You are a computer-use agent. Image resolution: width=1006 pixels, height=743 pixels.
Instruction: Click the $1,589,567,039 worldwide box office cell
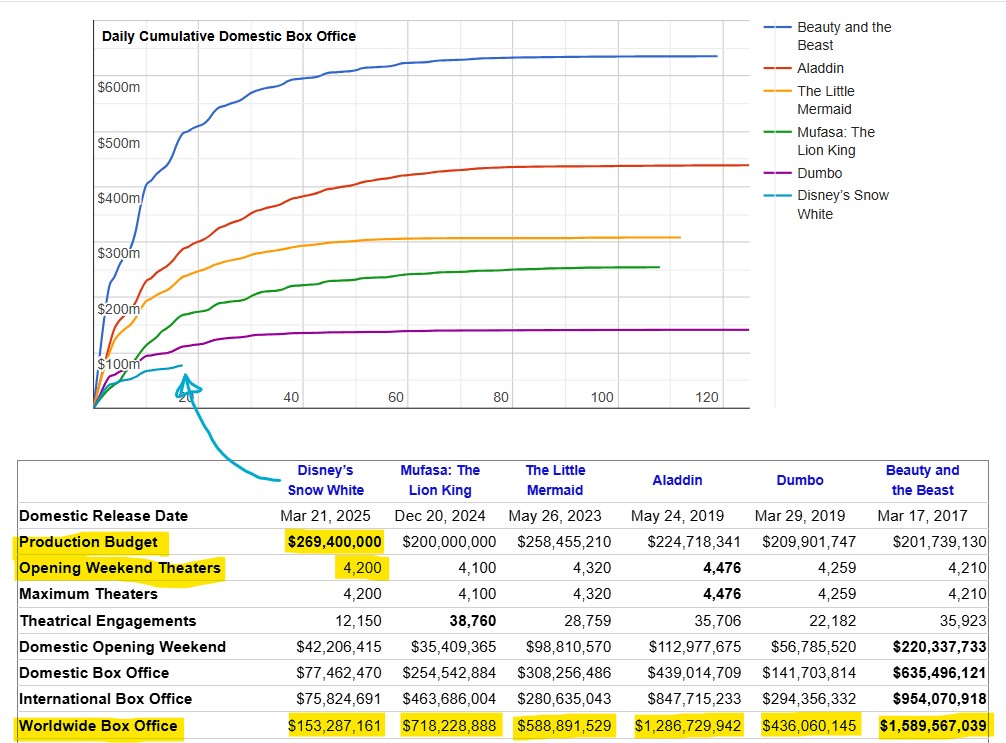click(933, 725)
